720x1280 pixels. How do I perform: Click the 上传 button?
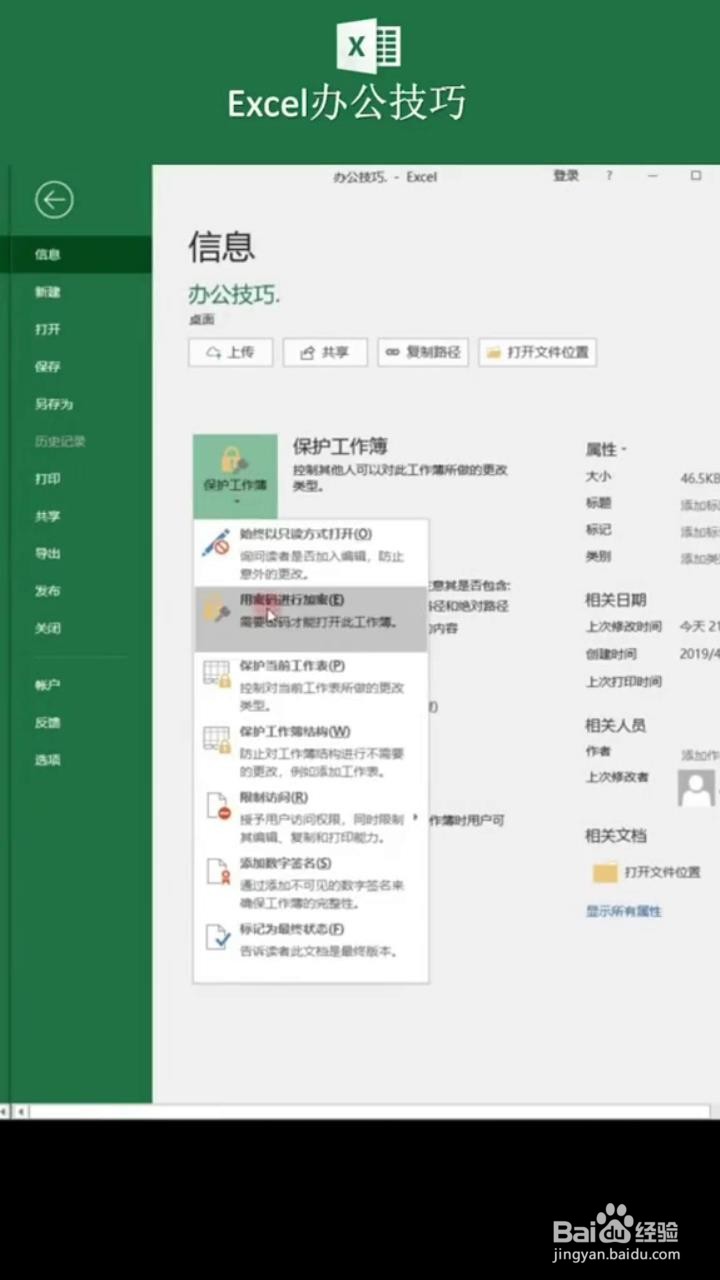pos(230,352)
